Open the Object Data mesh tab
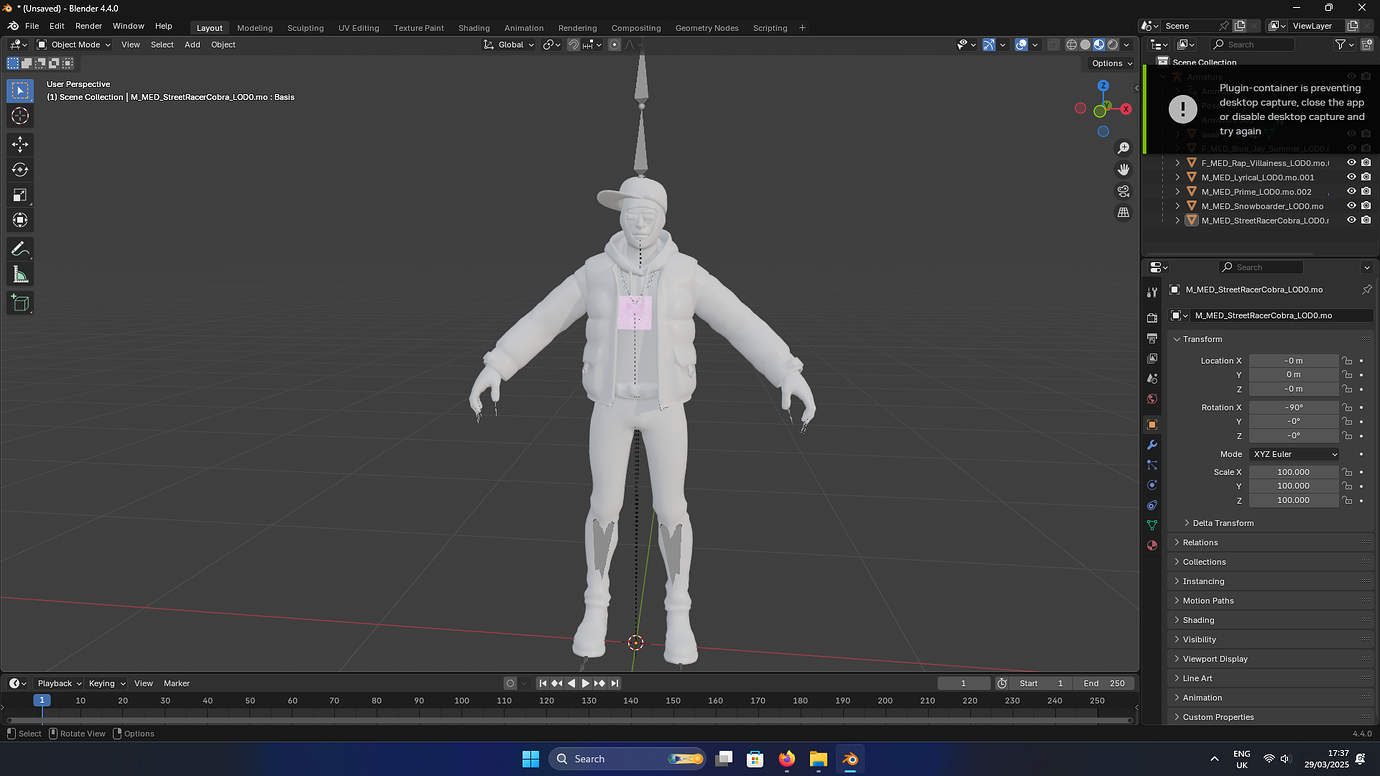The width and height of the screenshot is (1380, 776). point(1152,525)
